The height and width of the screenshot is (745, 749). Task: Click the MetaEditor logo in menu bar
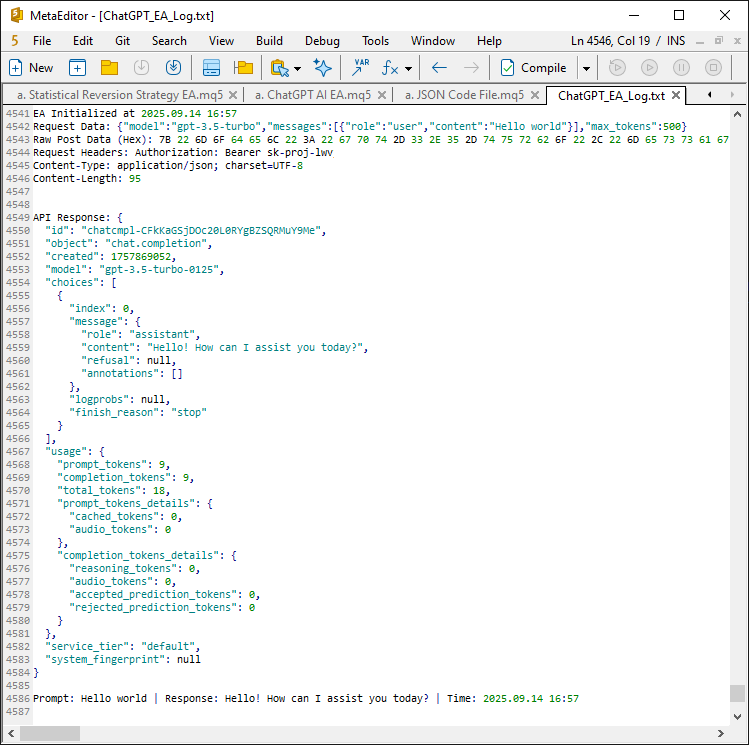[x=15, y=41]
